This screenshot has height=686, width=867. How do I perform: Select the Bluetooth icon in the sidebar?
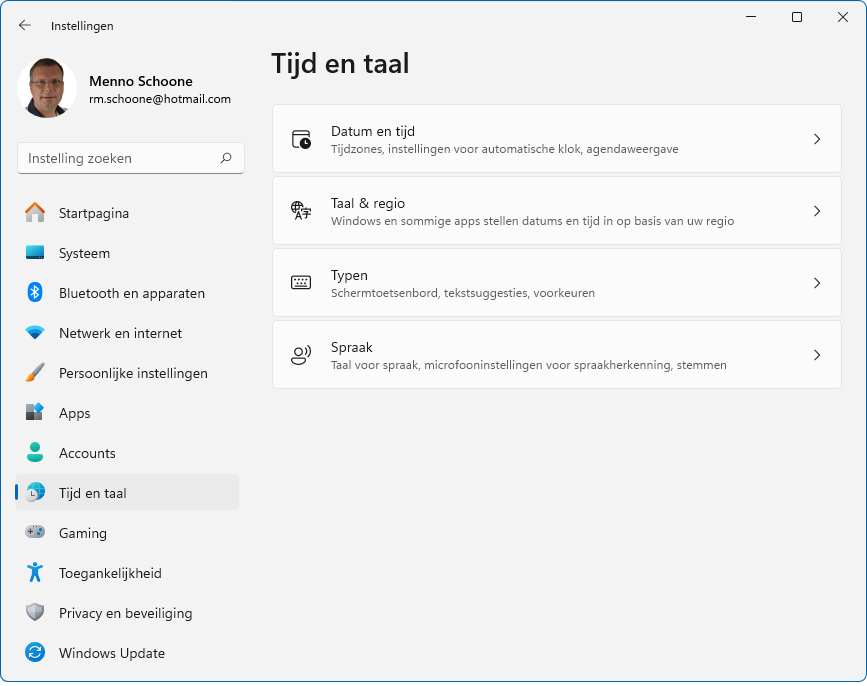pyautogui.click(x=35, y=292)
